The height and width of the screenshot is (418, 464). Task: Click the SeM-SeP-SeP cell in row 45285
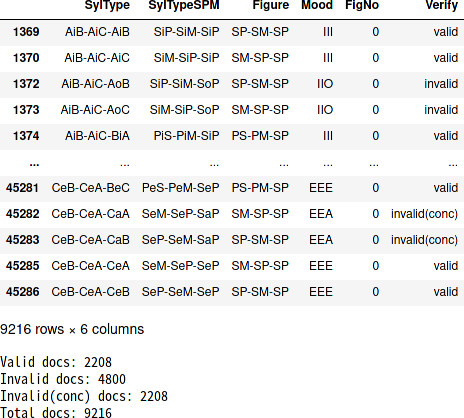[x=180, y=266]
